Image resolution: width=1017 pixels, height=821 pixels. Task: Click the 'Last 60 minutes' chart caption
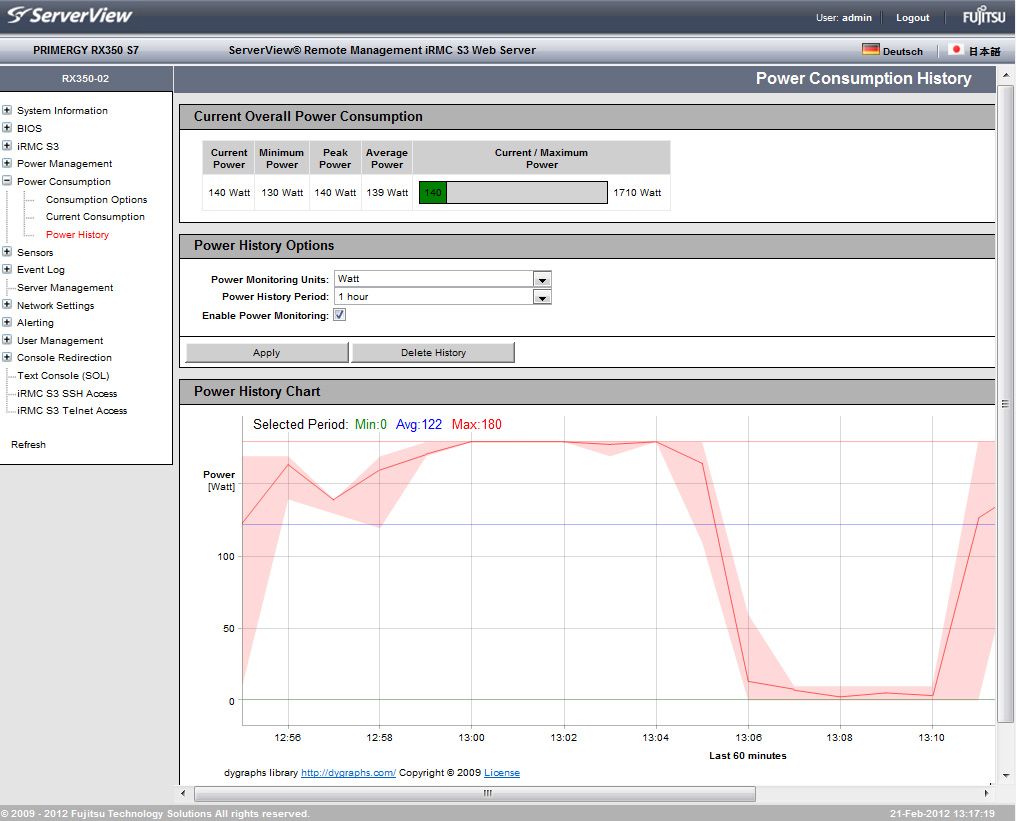747,756
